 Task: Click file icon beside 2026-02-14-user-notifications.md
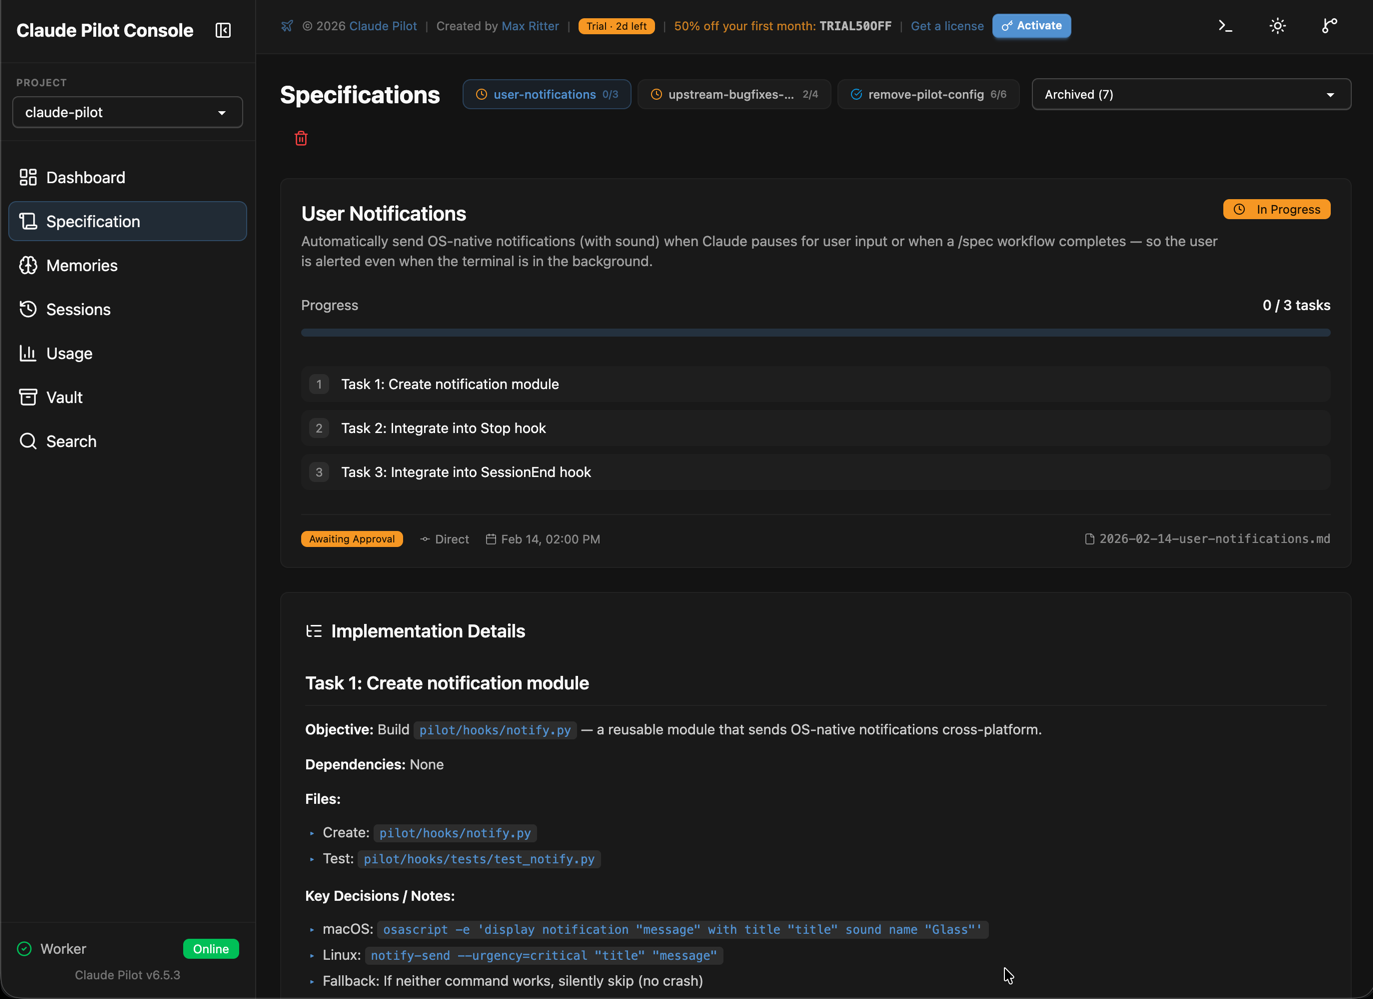1089,539
